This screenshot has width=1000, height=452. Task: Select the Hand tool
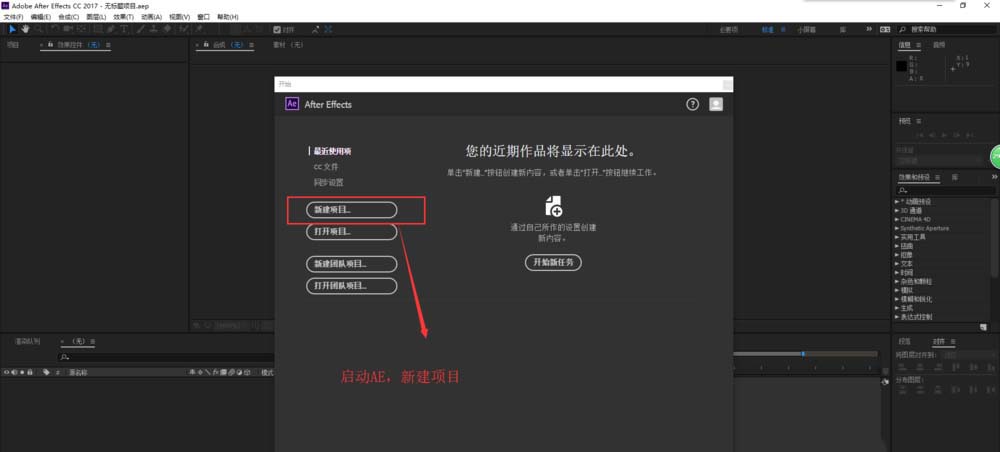[26, 29]
